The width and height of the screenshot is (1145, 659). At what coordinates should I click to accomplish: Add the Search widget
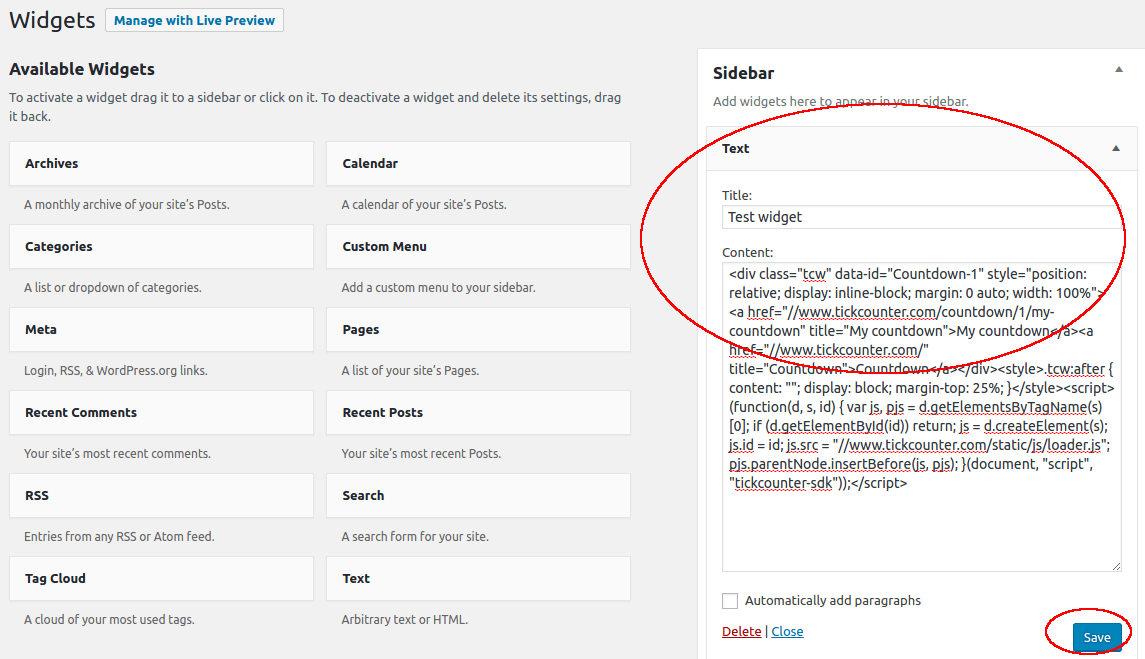click(478, 496)
